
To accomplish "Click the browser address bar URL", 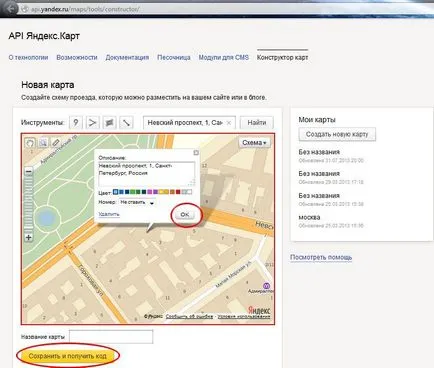I will coord(85,9).
